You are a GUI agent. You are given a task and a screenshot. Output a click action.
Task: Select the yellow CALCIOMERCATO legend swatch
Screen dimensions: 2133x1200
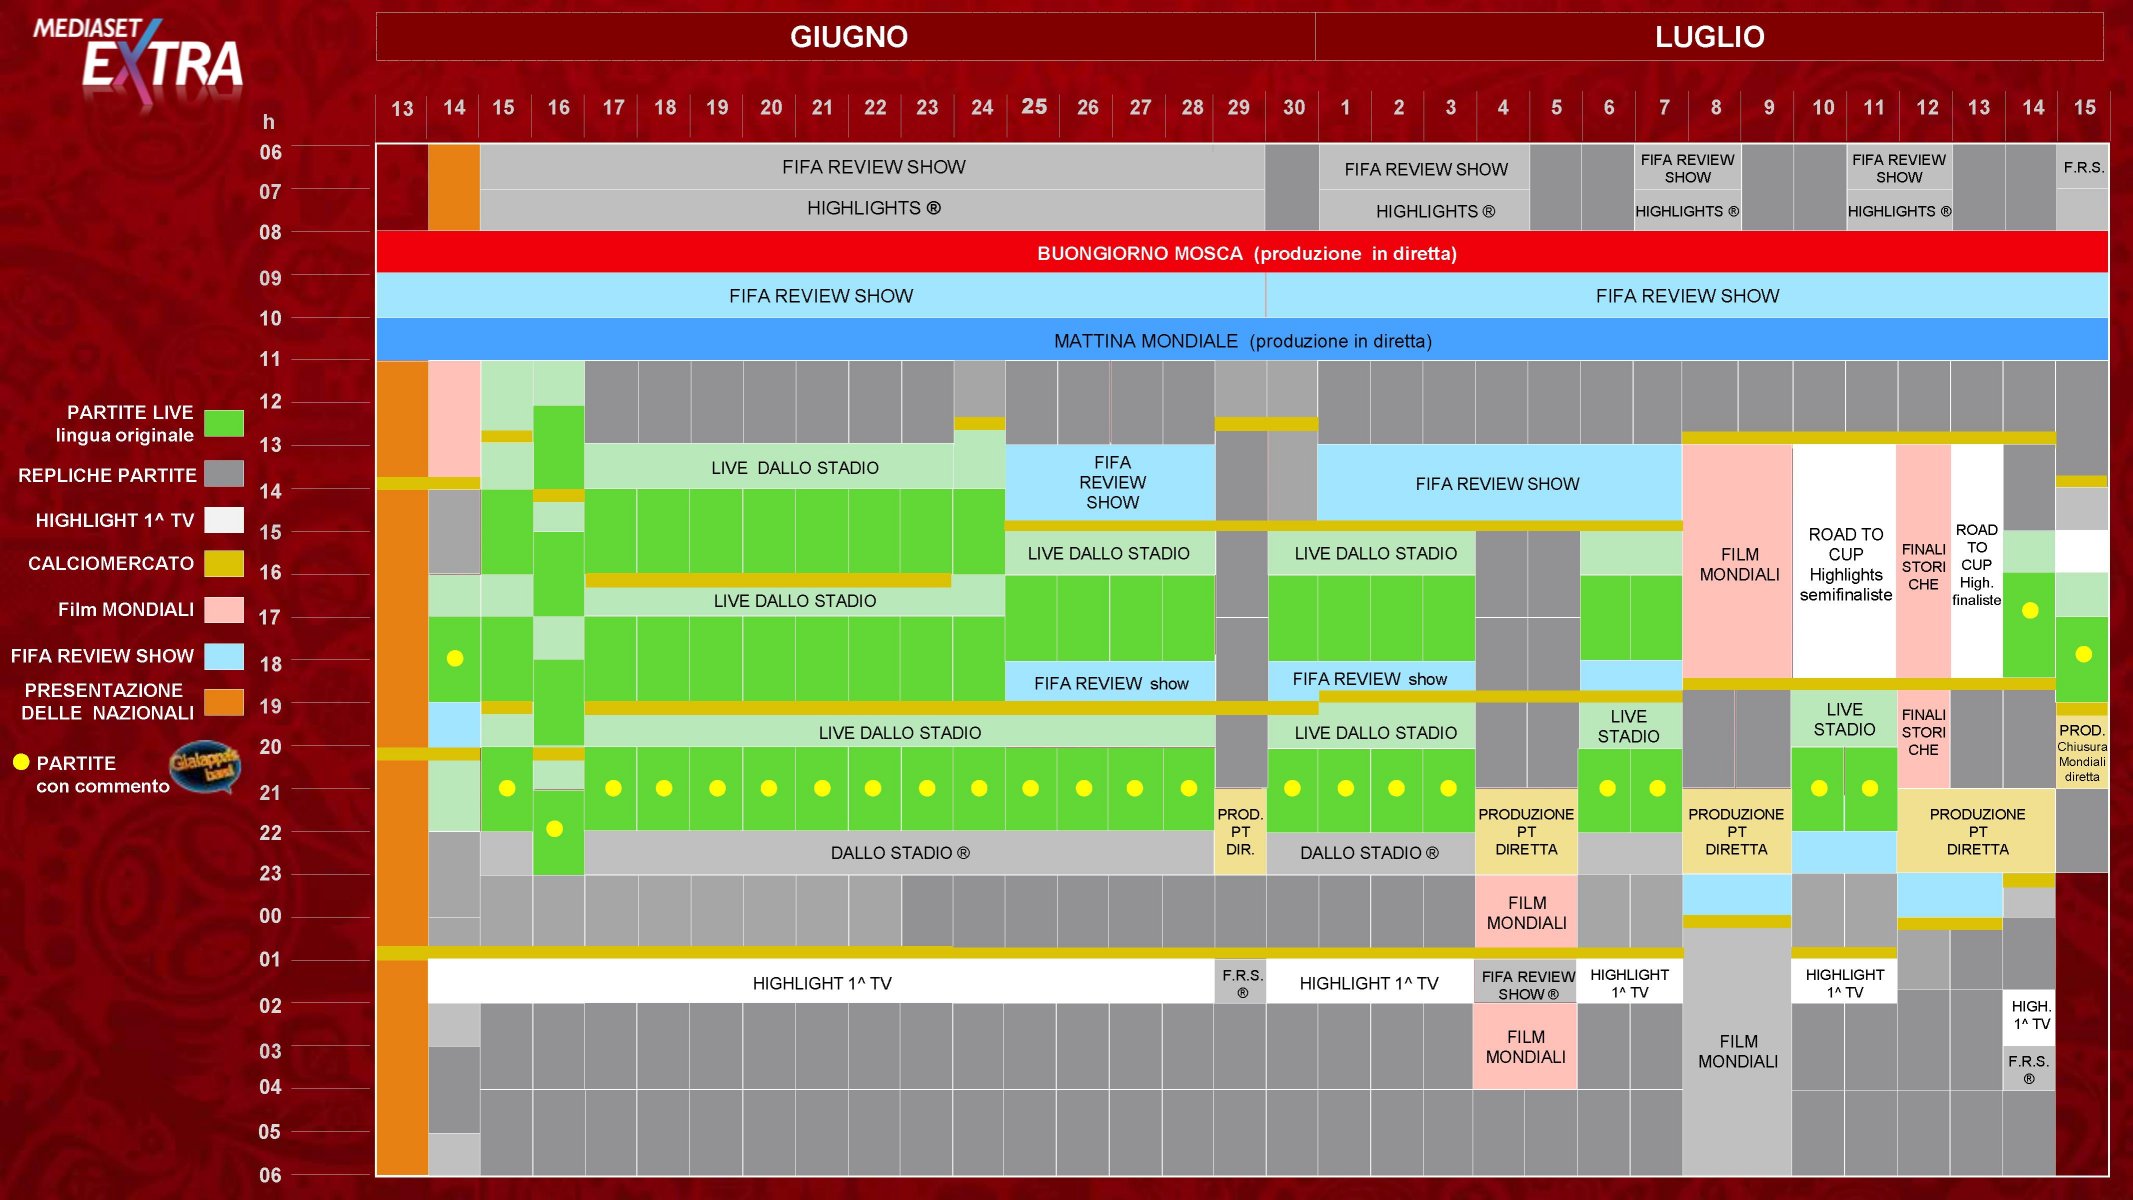[224, 563]
